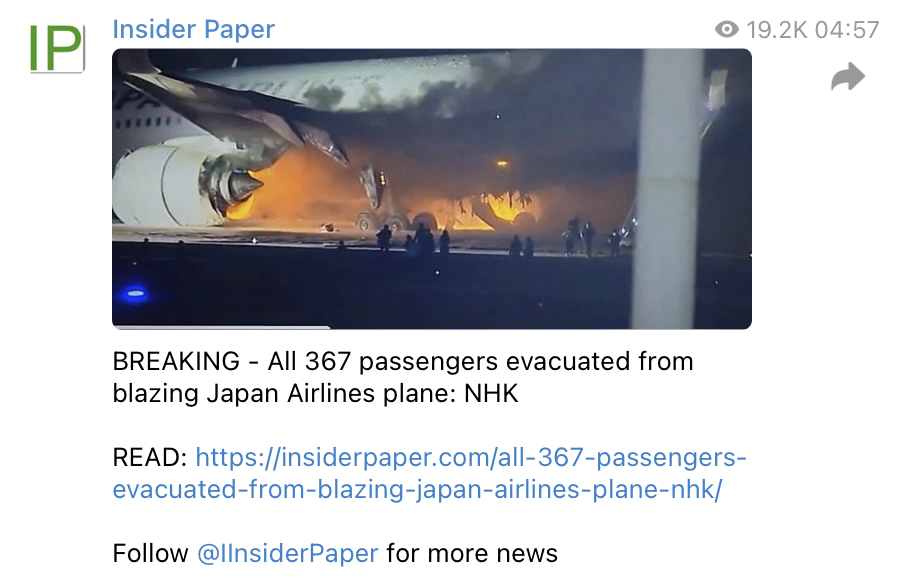Click the text for more news
Image resolution: width=902 pixels, height=578 pixels.
(x=472, y=553)
